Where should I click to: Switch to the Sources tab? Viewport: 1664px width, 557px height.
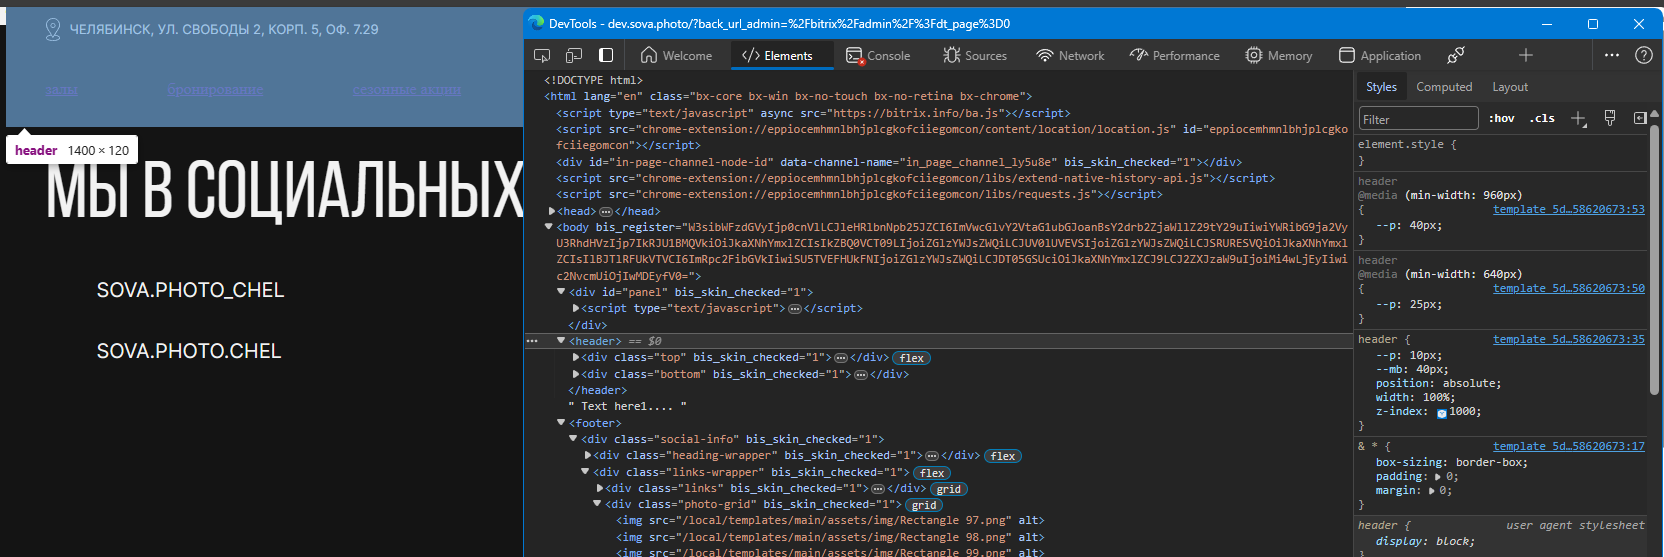975,56
